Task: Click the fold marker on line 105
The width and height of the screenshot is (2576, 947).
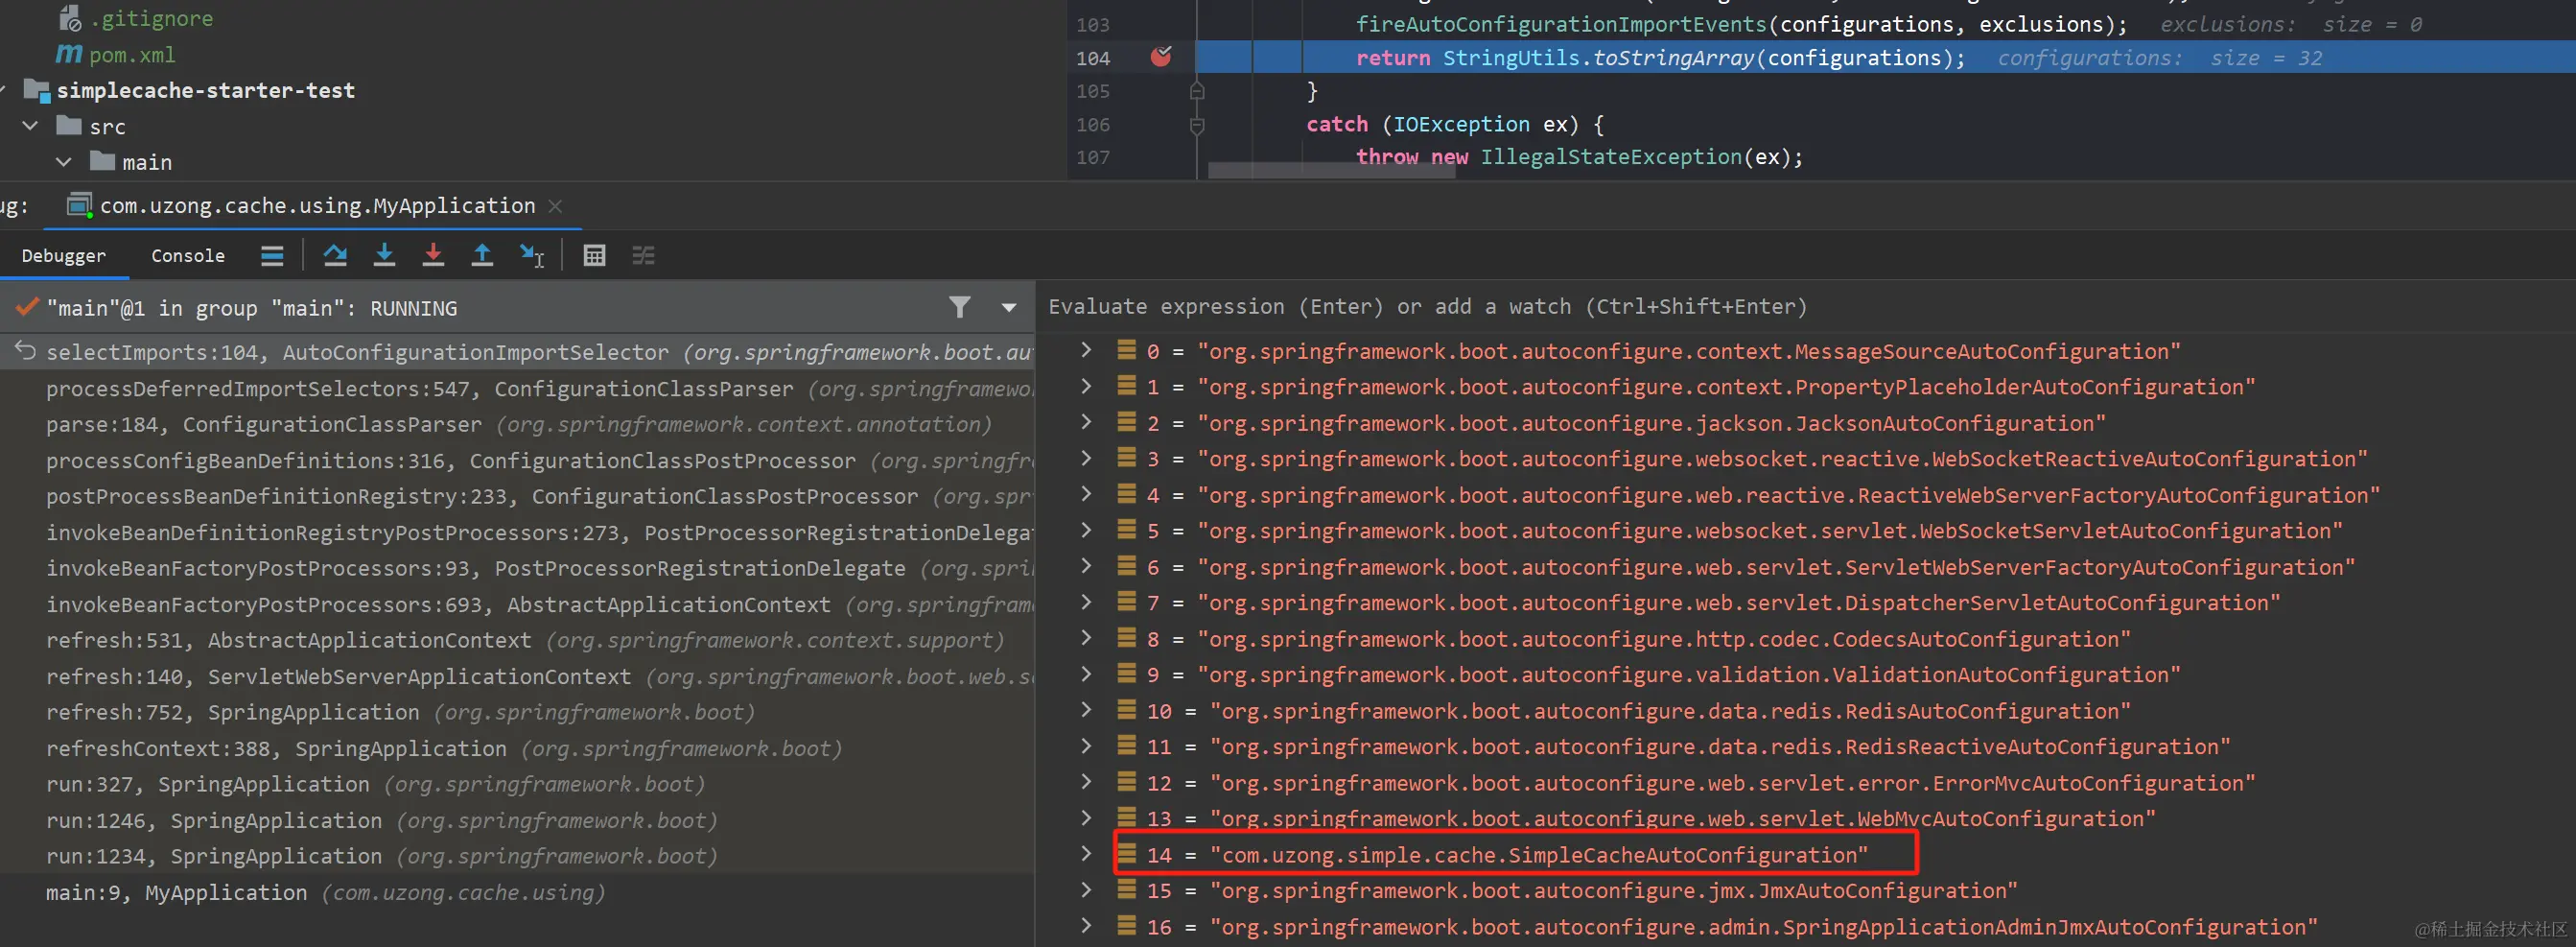Action: [x=1197, y=91]
